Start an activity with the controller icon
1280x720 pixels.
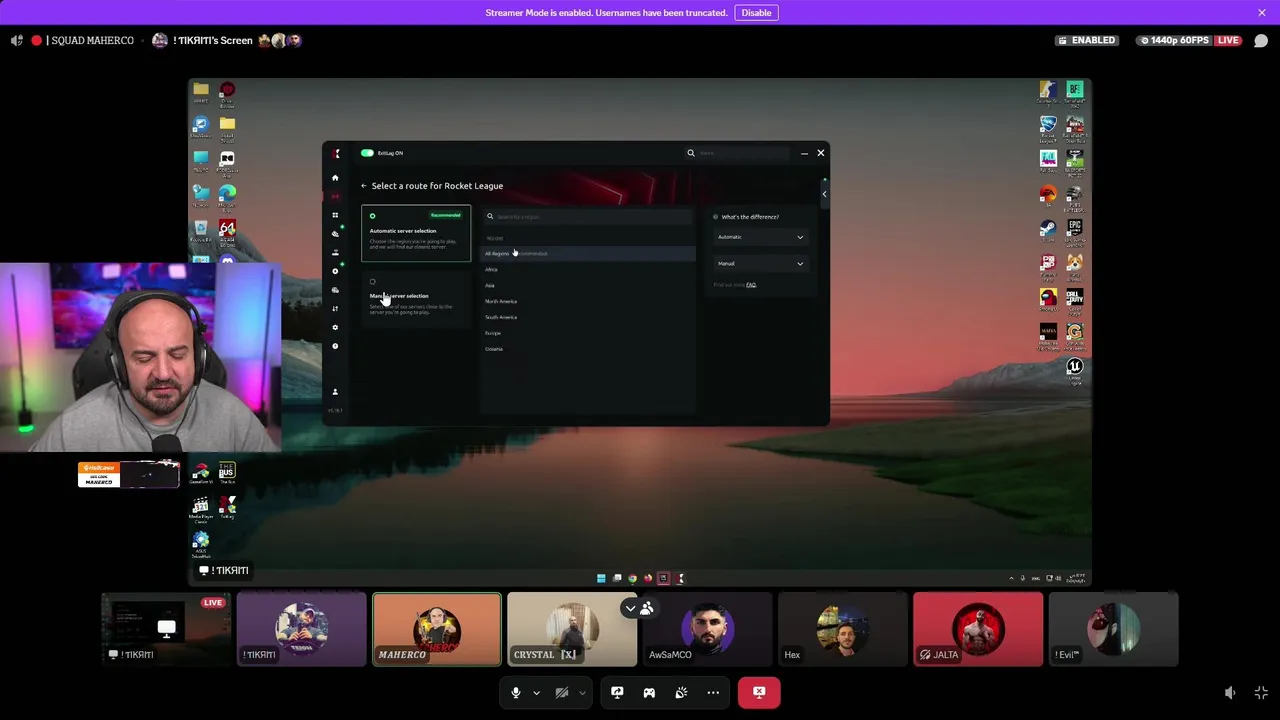click(x=649, y=692)
